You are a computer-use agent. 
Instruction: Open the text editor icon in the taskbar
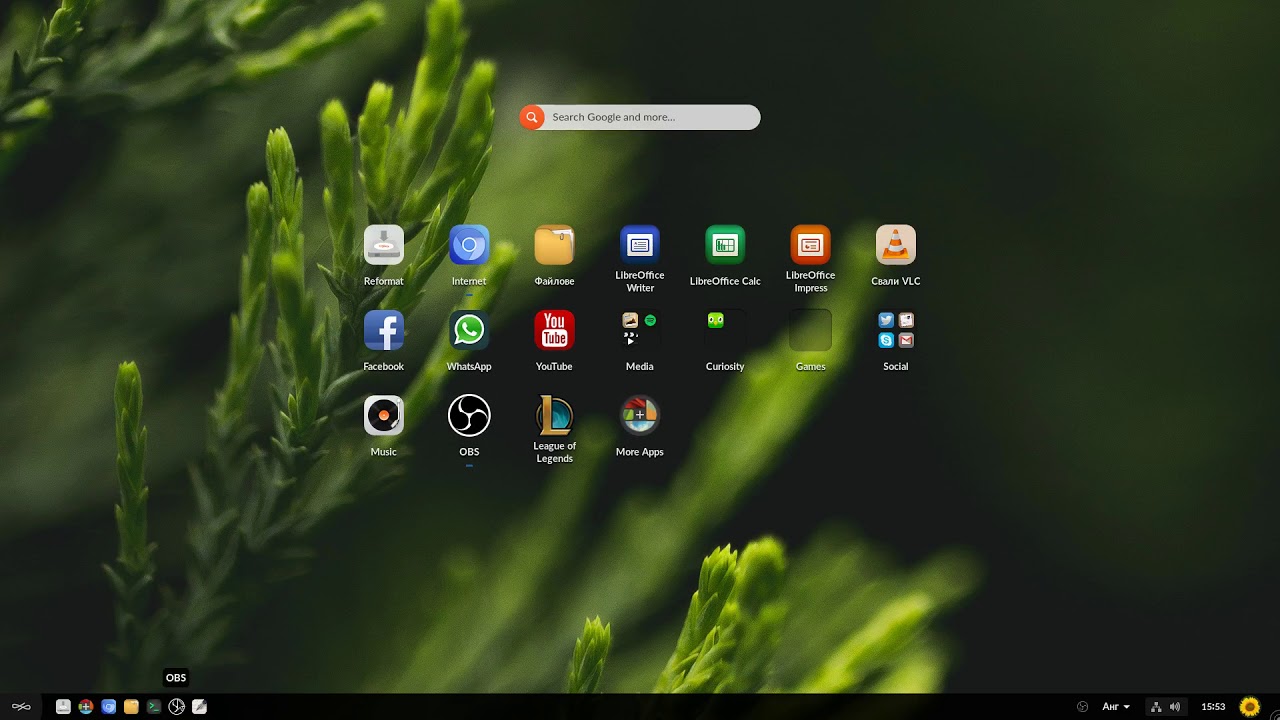(199, 707)
